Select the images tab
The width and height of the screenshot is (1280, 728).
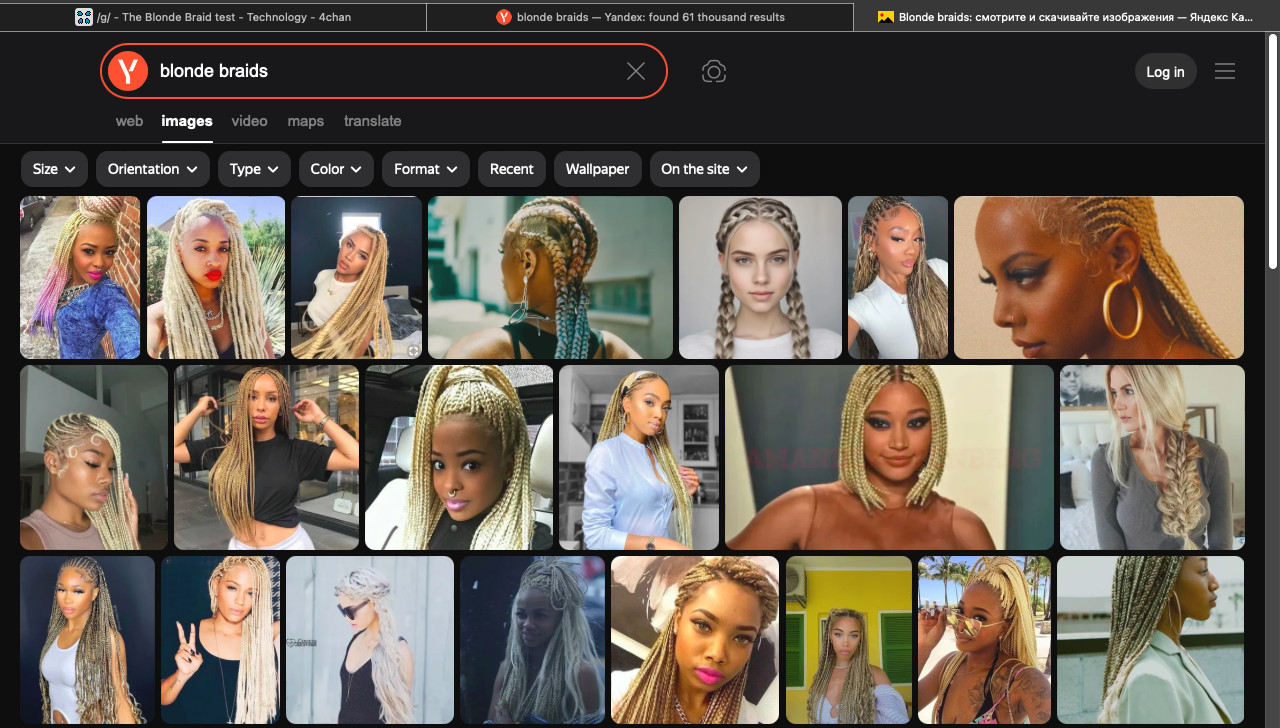point(187,121)
